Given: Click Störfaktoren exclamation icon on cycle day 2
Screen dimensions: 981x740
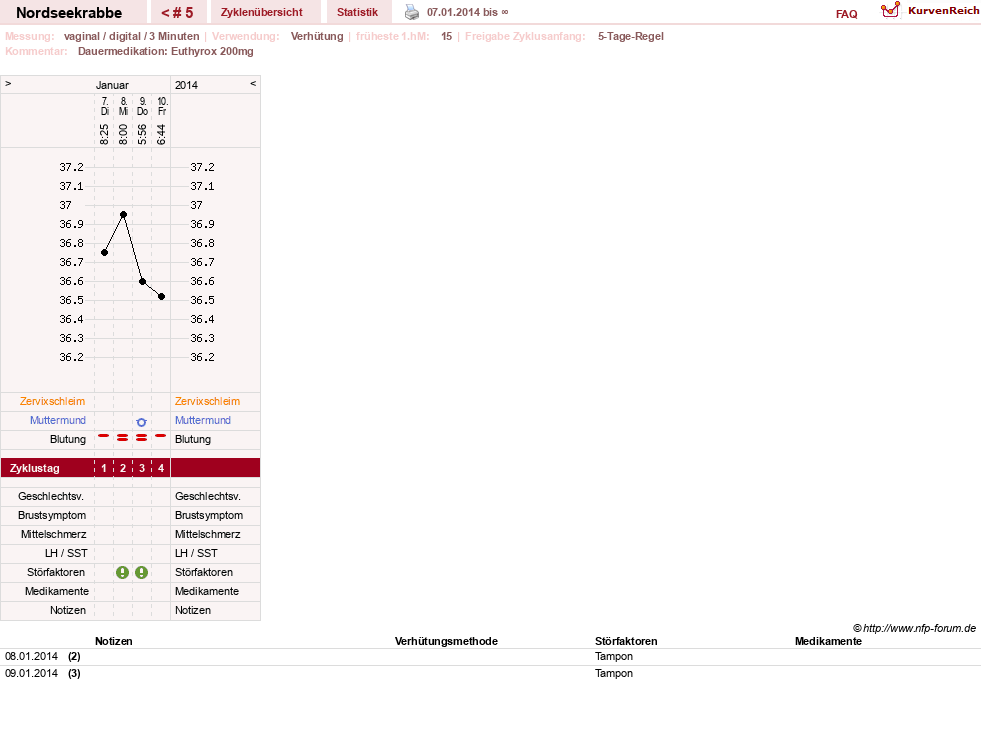Looking at the screenshot, I should coord(123,572).
